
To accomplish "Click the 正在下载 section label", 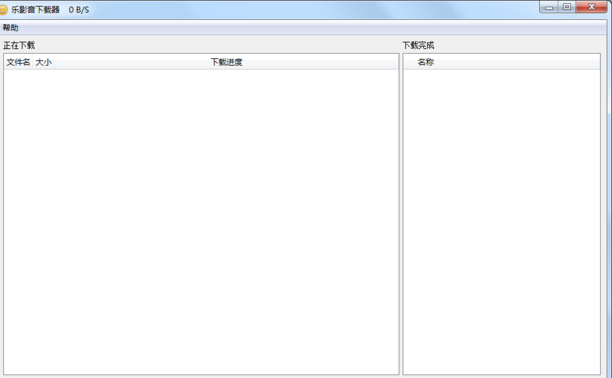I will click(x=19, y=45).
